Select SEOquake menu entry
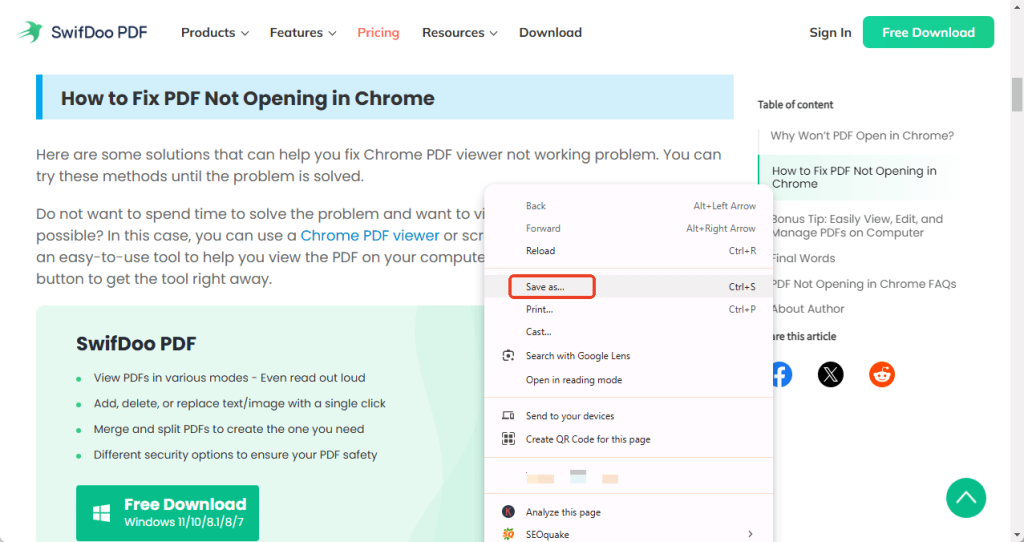This screenshot has width=1024, height=542. (x=629, y=534)
